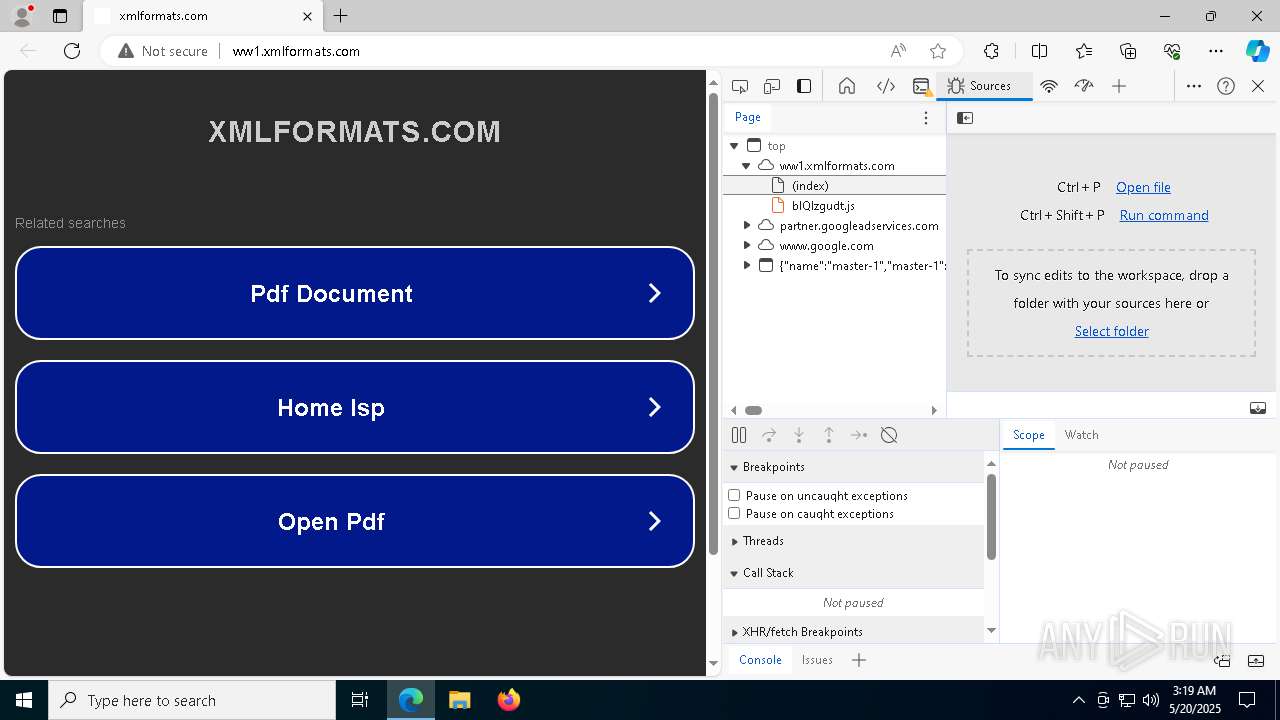Expand the Threads section
Viewport: 1280px width, 720px height.
click(x=734, y=541)
